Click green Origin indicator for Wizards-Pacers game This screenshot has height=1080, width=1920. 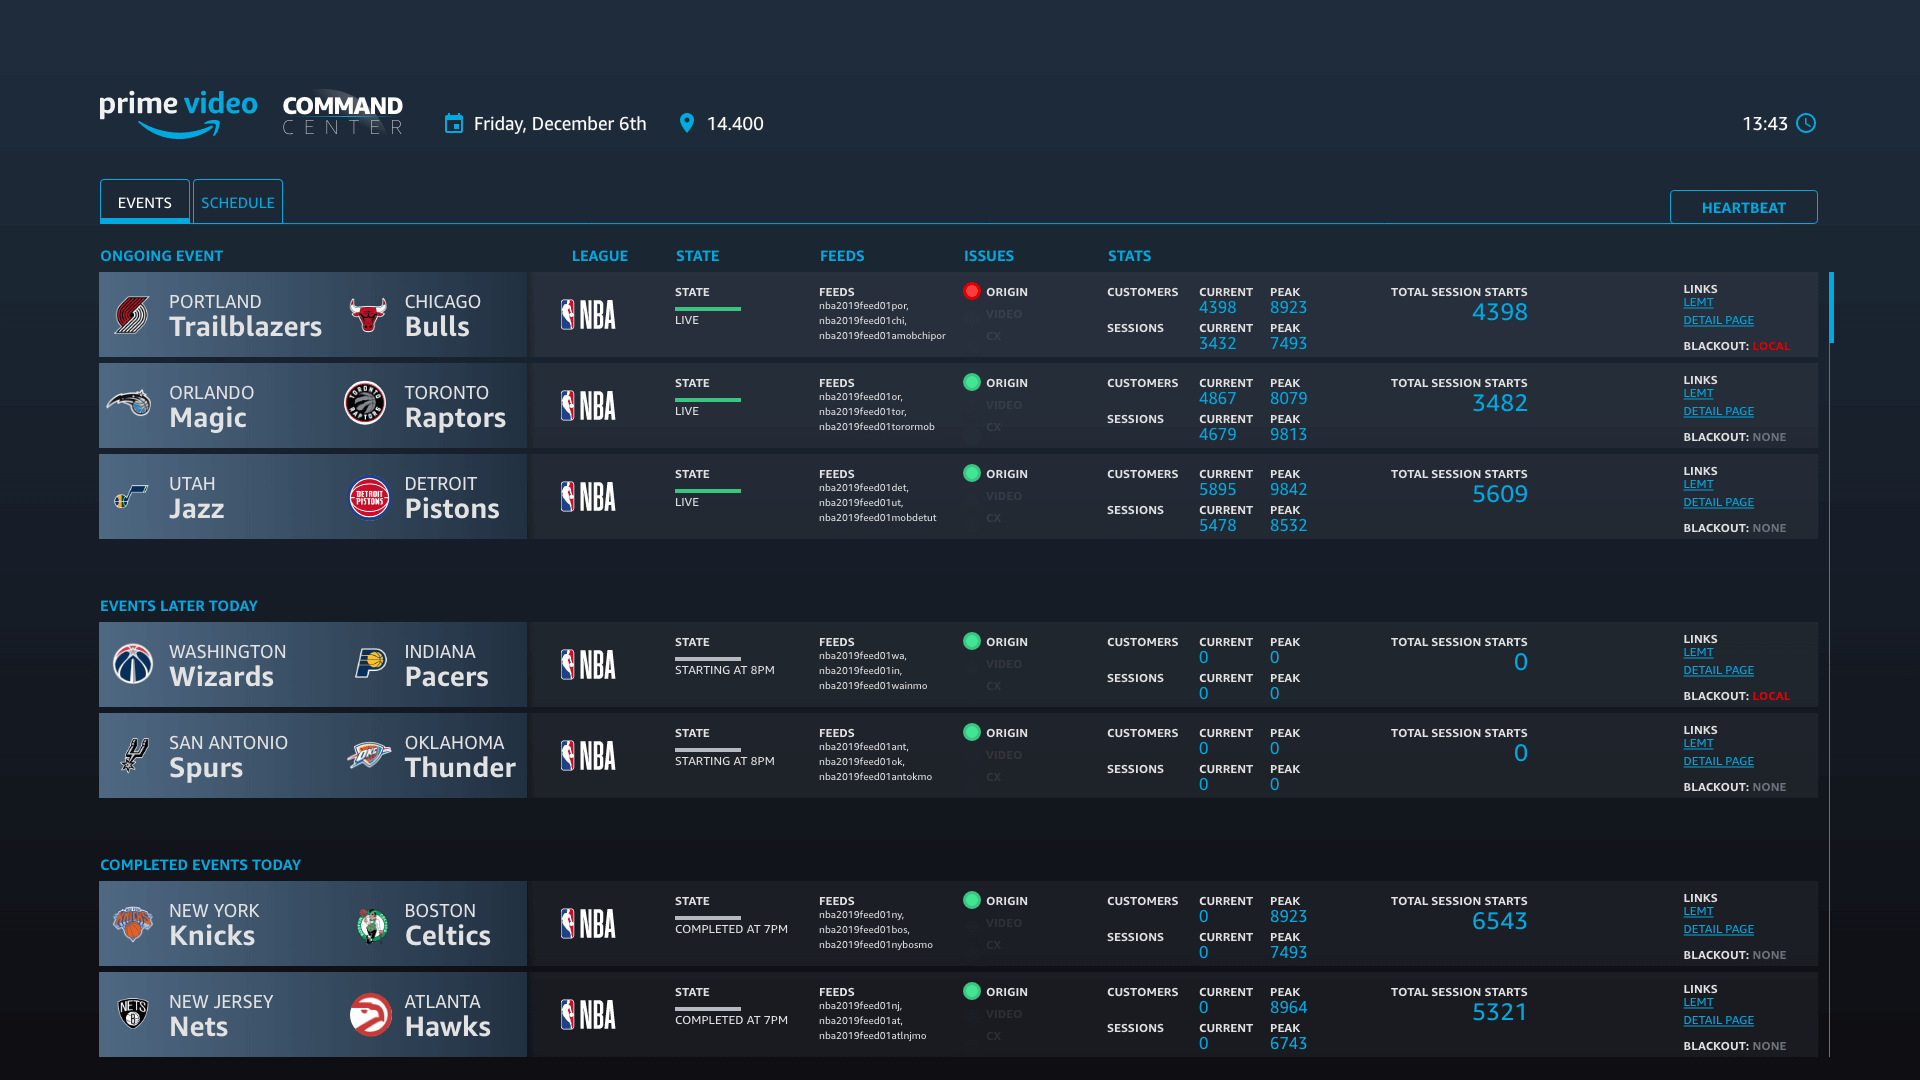pos(971,641)
